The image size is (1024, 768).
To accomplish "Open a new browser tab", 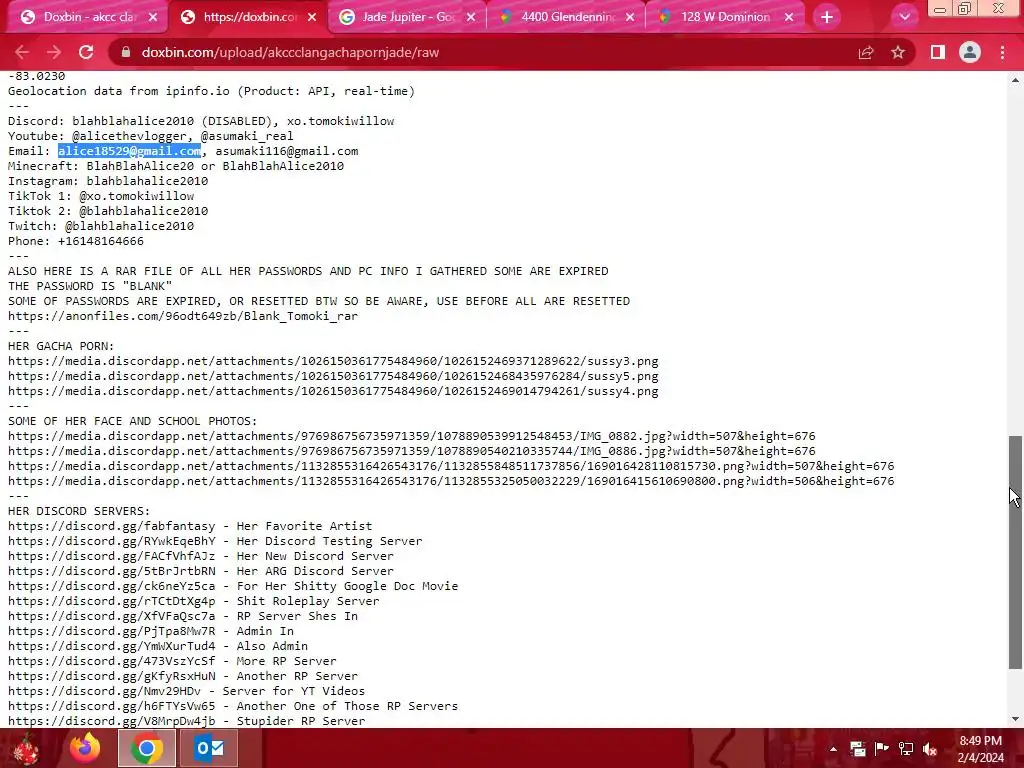I will pos(827,17).
